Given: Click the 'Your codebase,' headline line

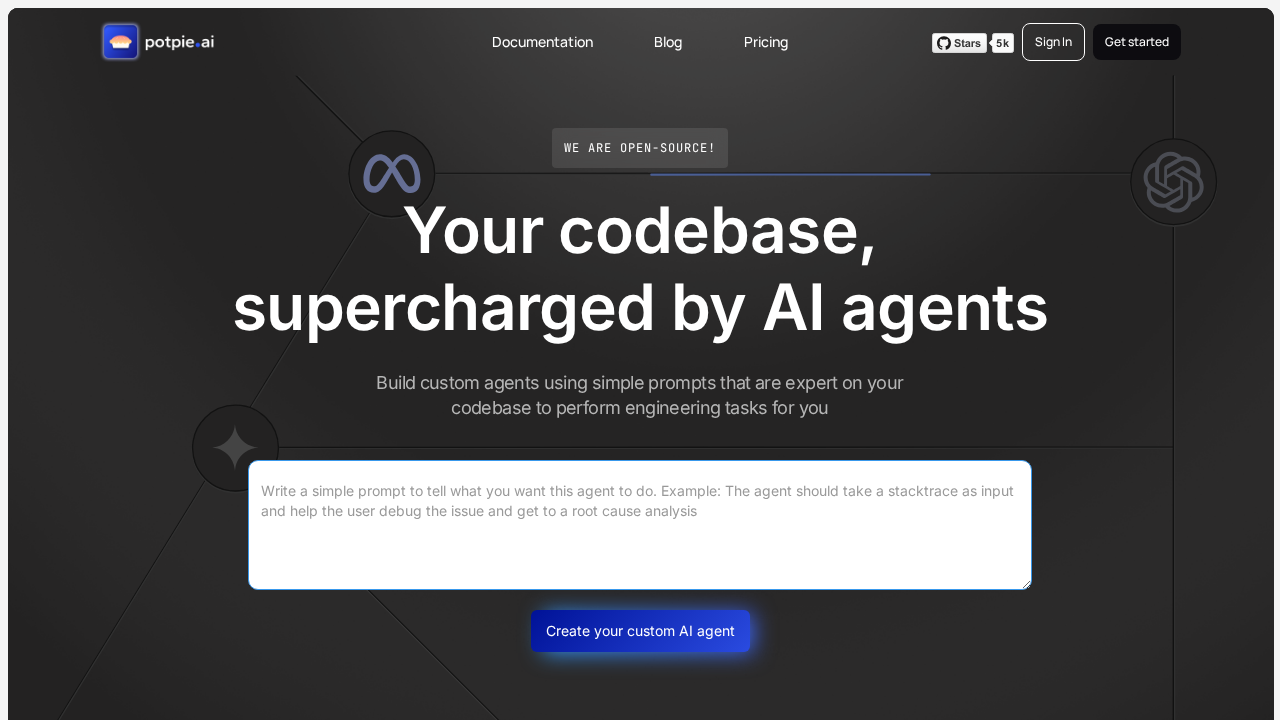Looking at the screenshot, I should [x=639, y=231].
